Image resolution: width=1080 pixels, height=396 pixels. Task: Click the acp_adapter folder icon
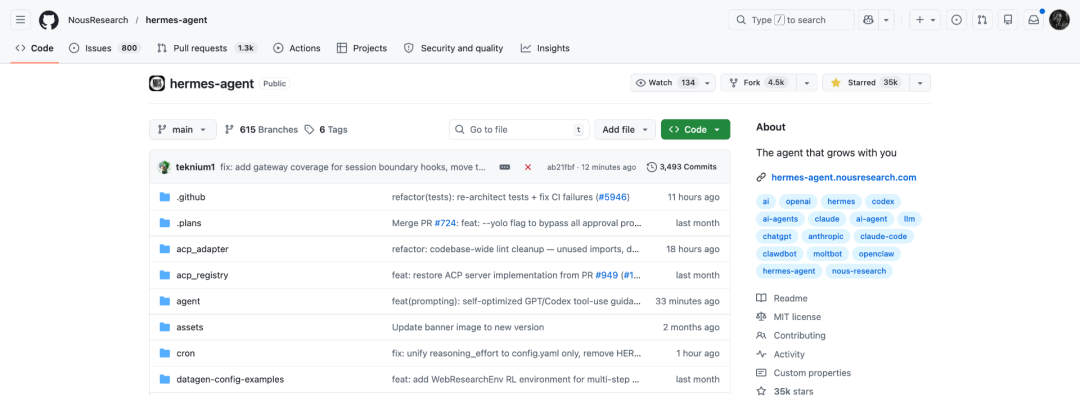(165, 249)
